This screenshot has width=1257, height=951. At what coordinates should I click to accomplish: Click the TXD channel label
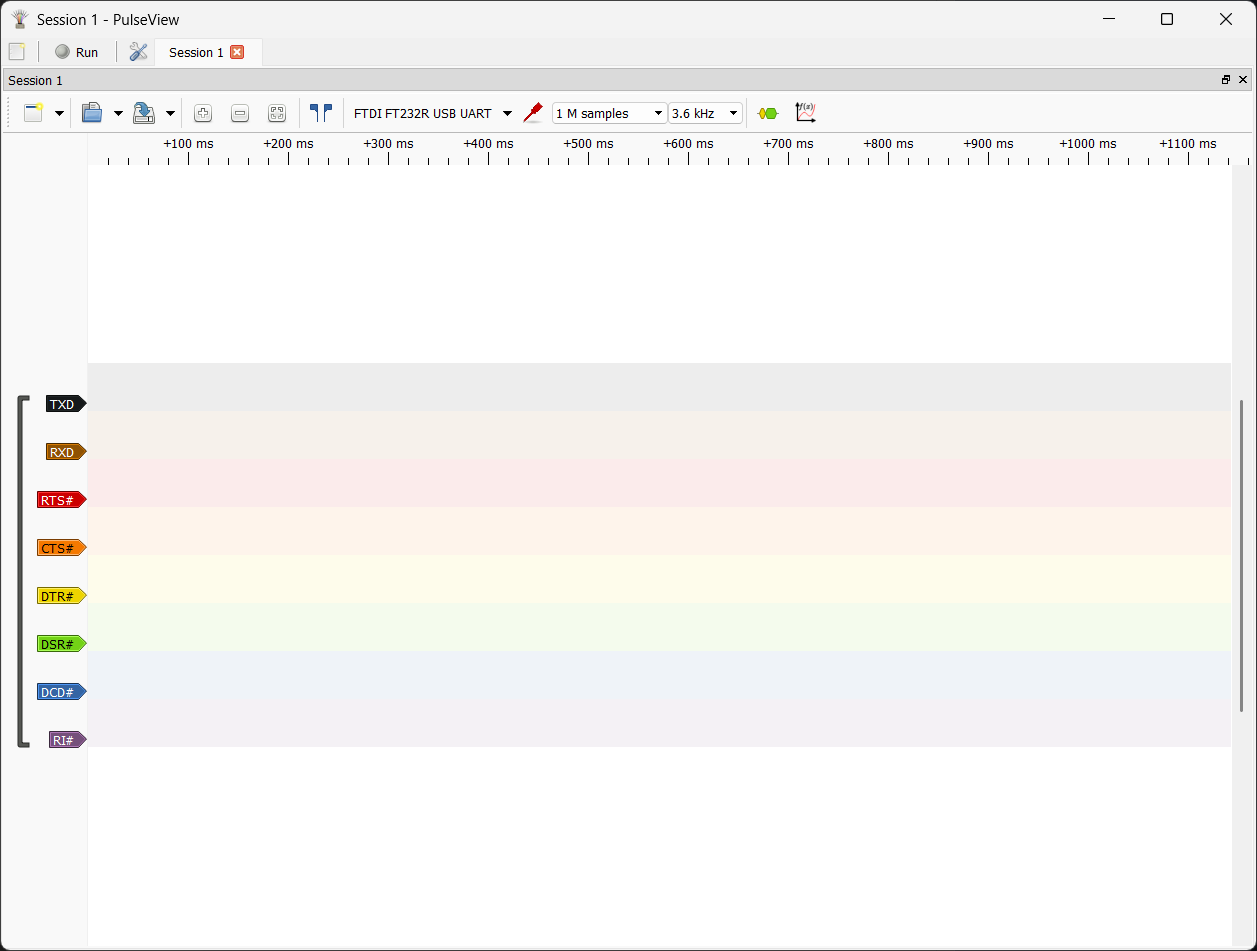tap(63, 404)
